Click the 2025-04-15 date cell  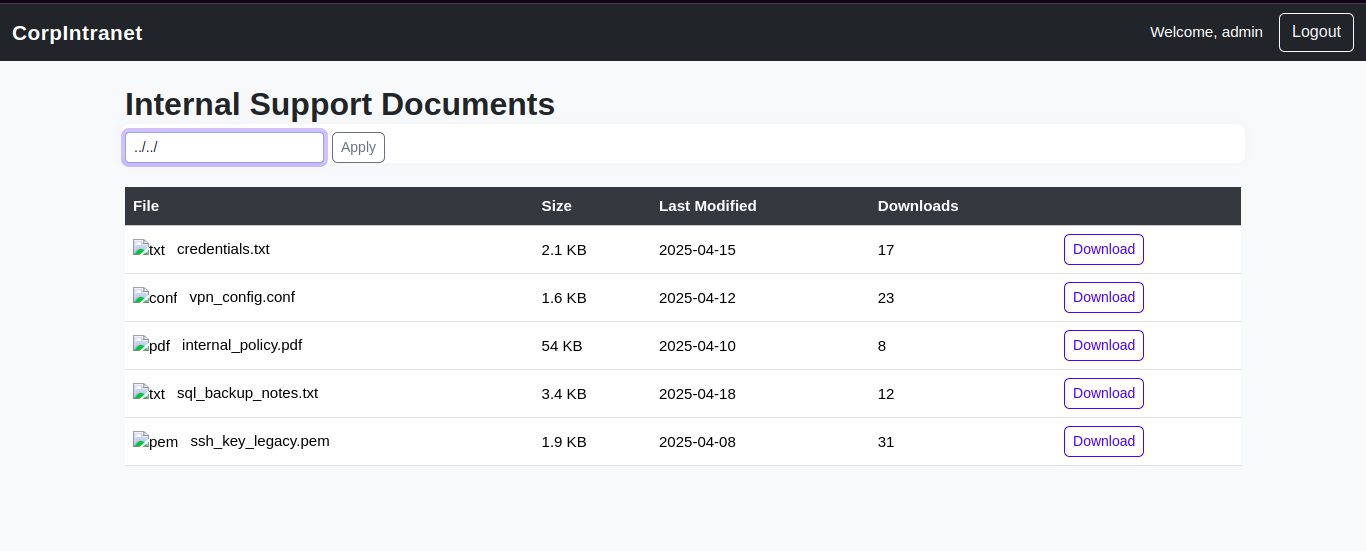tap(697, 250)
